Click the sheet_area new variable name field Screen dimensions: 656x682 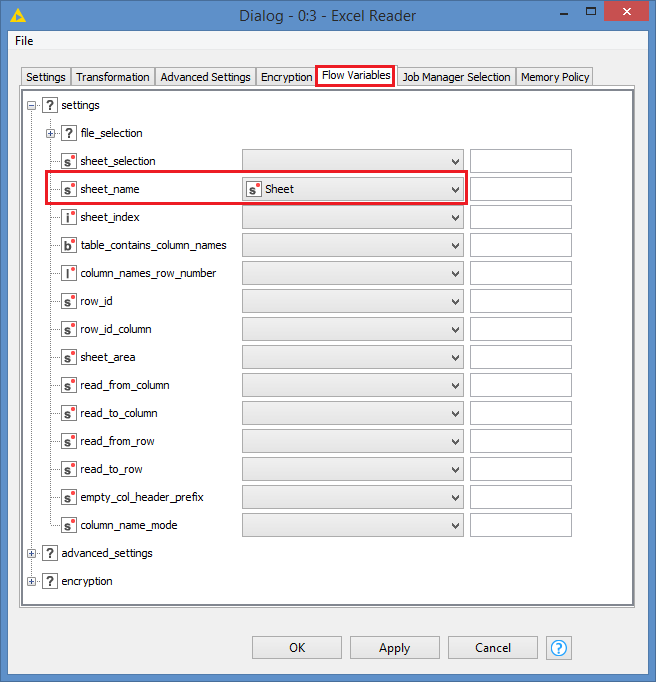pos(521,357)
